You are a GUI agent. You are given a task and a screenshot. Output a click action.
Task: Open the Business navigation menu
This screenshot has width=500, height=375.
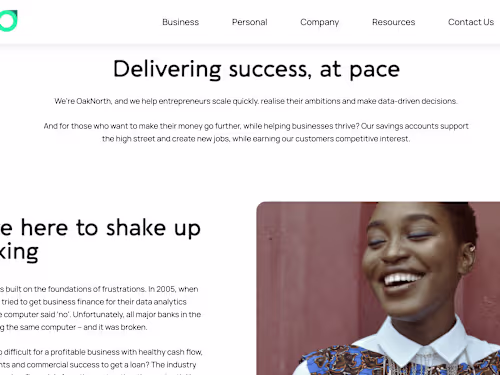(180, 22)
